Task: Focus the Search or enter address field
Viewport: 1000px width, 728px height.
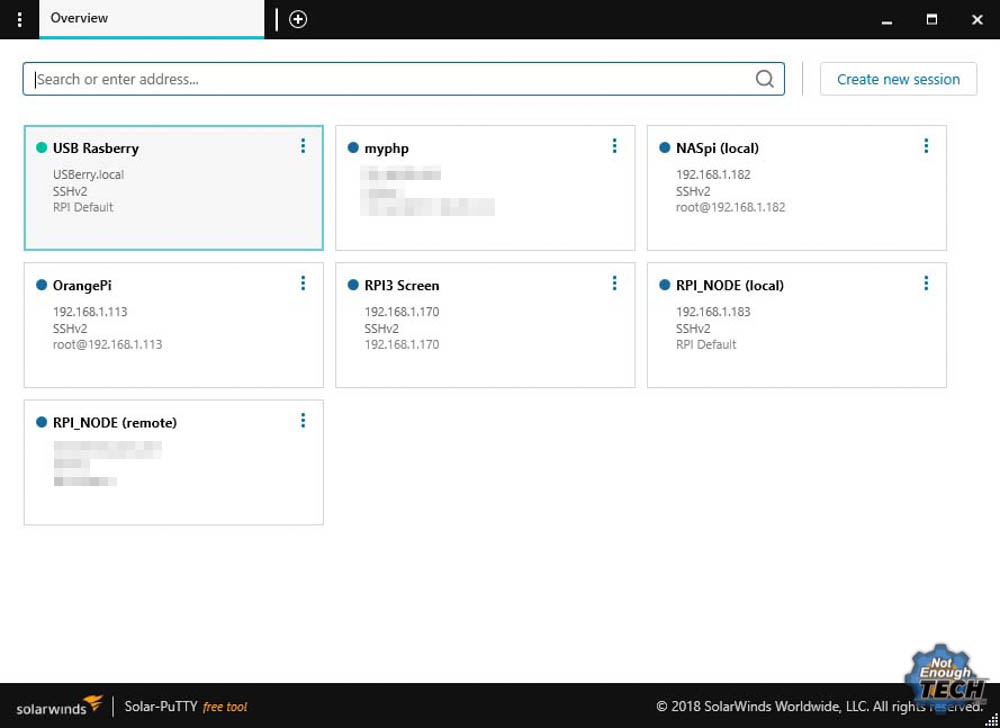Action: pyautogui.click(x=404, y=79)
